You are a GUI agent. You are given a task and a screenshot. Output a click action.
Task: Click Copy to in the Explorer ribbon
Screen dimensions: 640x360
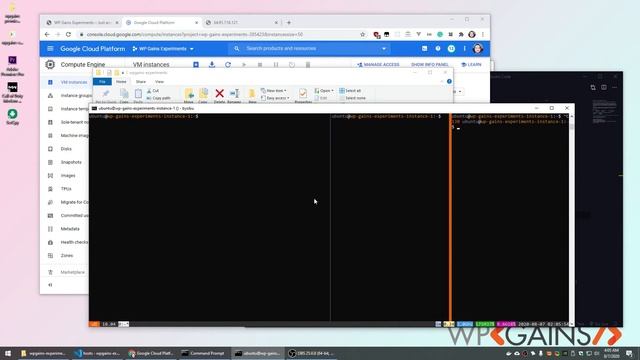[203, 96]
